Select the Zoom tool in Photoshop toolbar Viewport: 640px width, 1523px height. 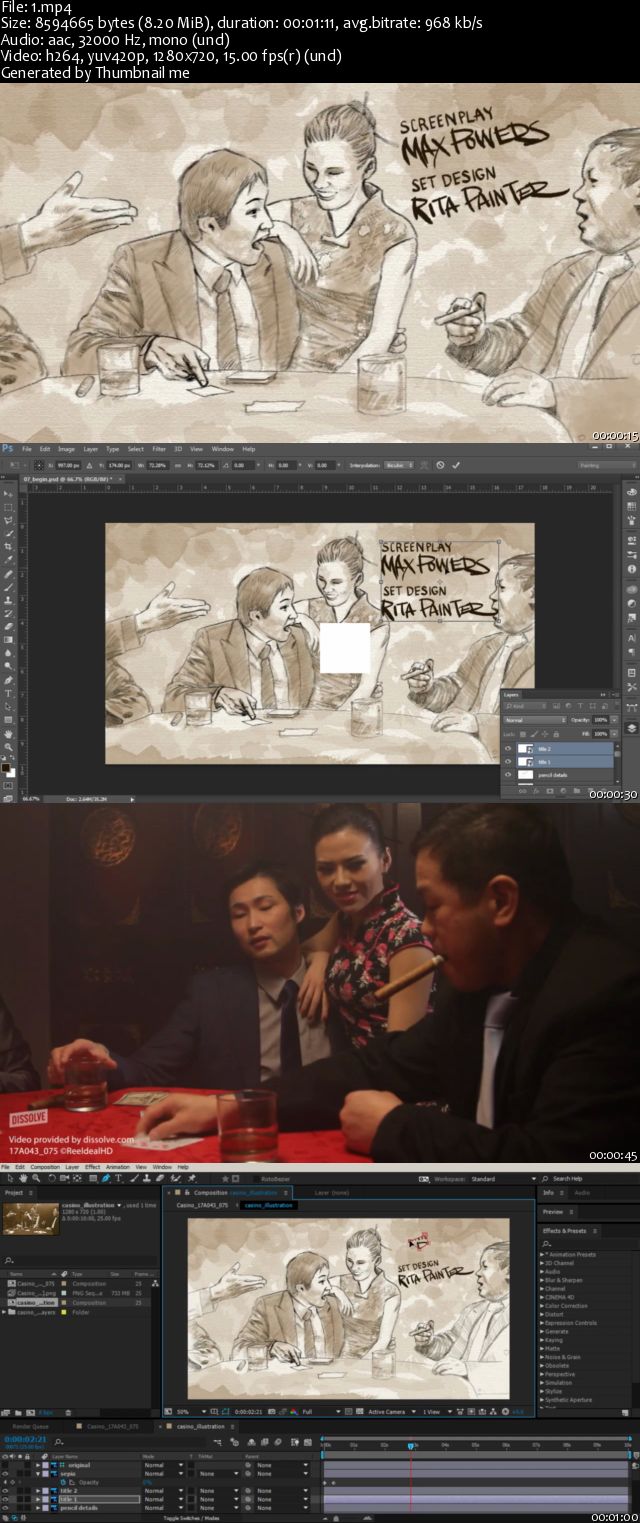tap(8, 747)
